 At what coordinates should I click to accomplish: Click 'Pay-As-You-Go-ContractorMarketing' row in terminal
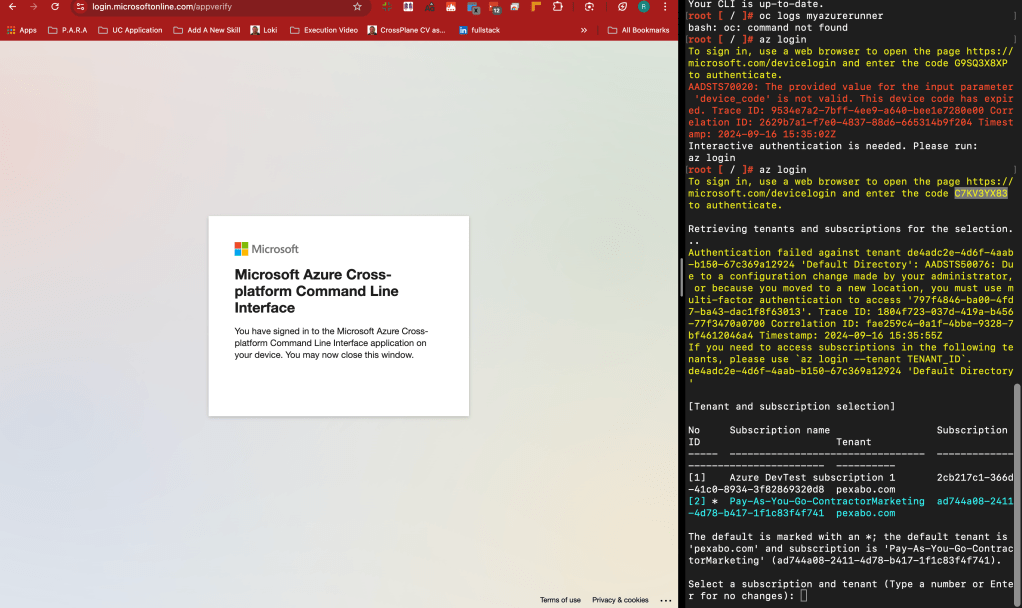tap(851, 507)
